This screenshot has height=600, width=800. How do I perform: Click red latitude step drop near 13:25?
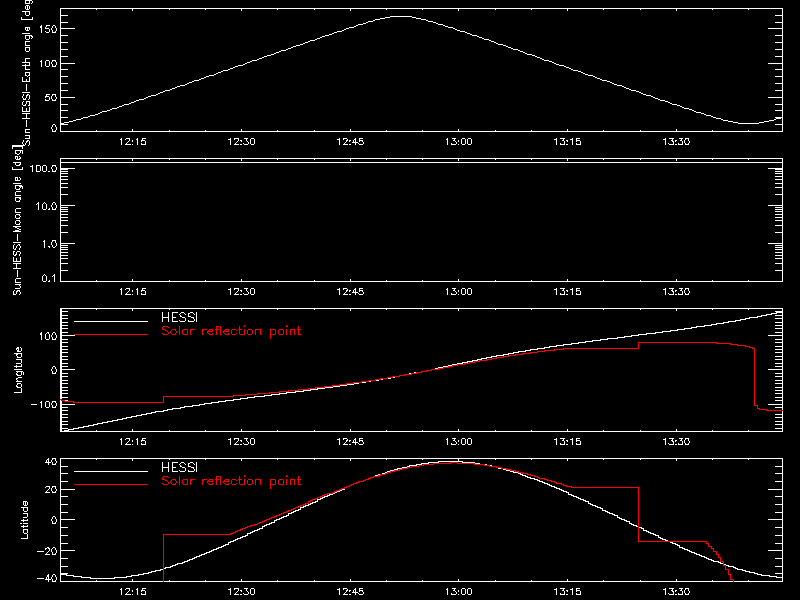[638, 514]
